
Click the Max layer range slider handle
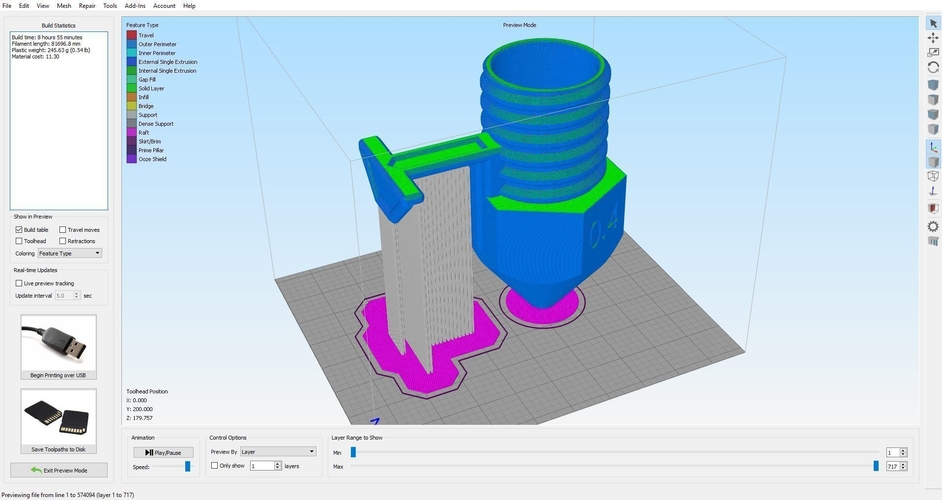click(x=876, y=466)
